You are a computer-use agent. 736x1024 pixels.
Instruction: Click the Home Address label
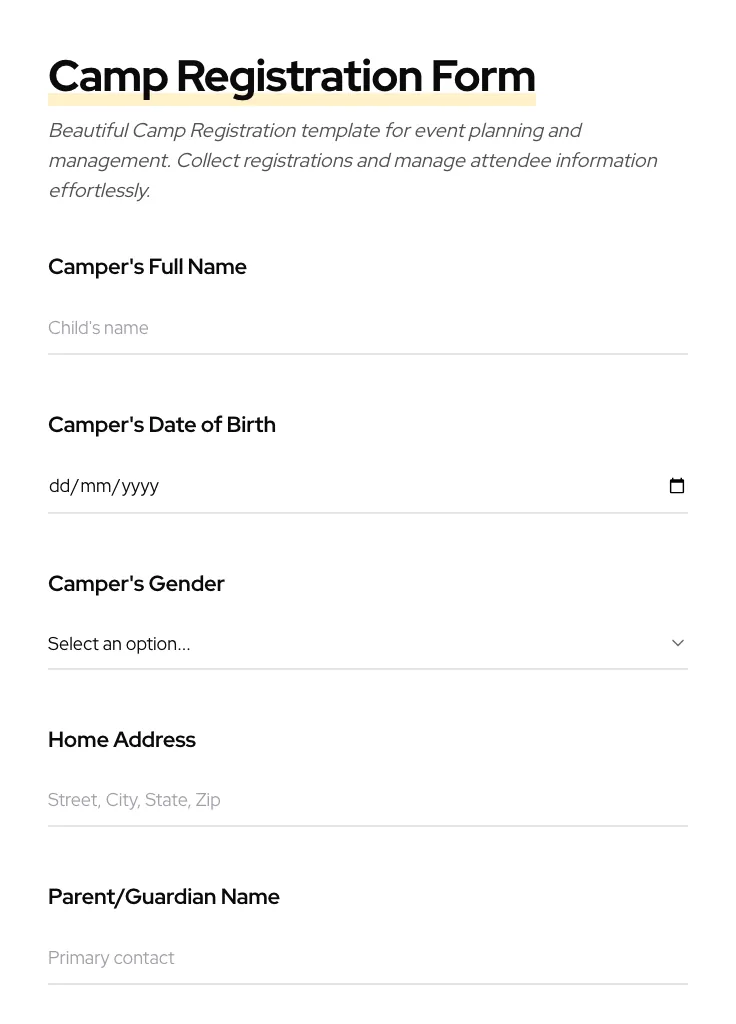point(122,740)
